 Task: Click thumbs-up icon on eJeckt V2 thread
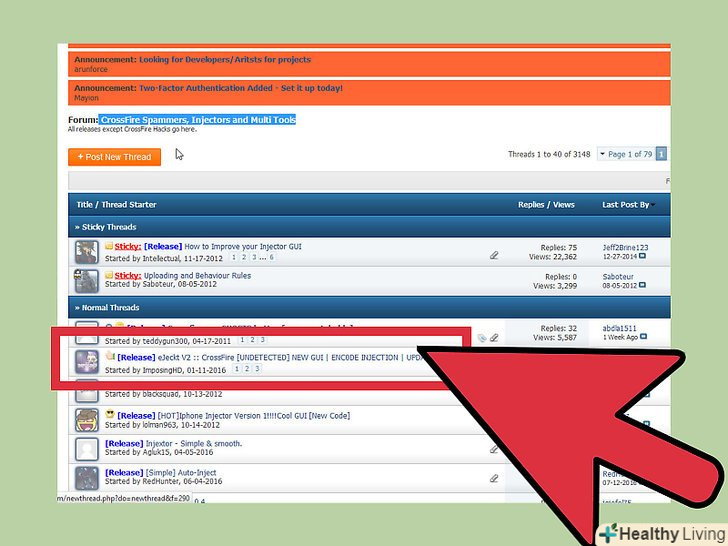point(110,356)
